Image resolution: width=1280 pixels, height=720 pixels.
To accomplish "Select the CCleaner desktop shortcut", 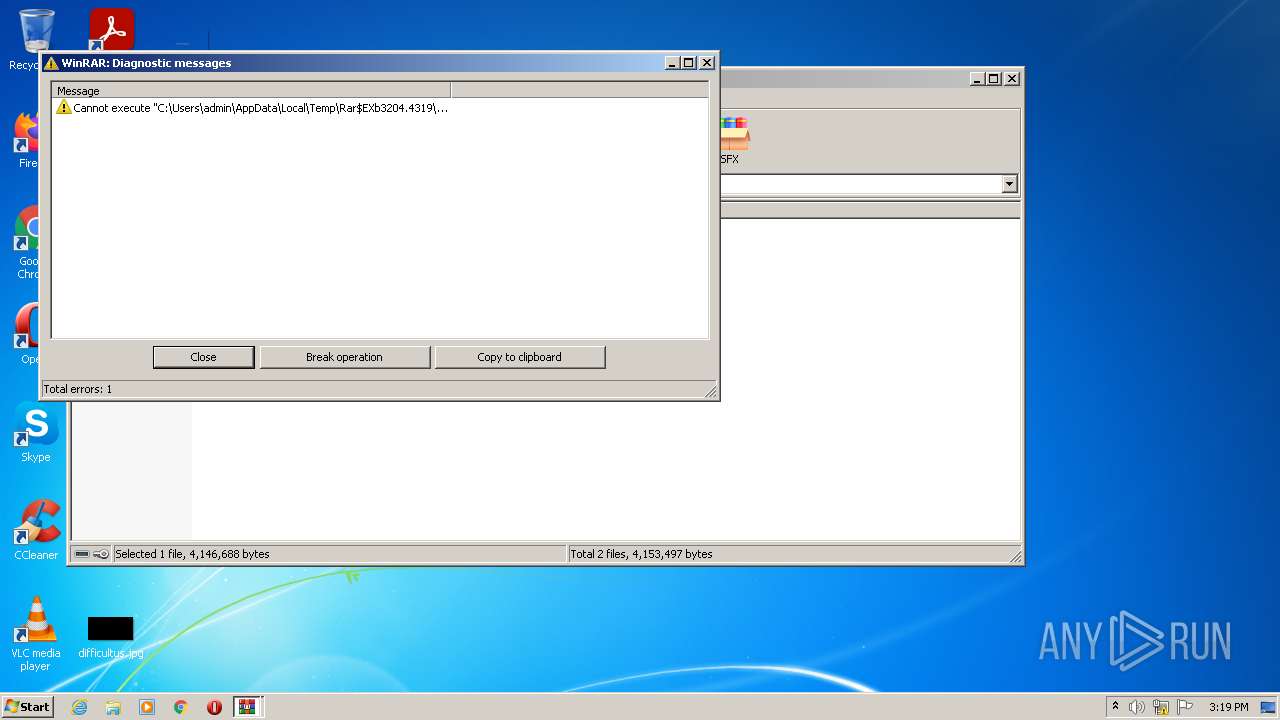I will pos(36,530).
